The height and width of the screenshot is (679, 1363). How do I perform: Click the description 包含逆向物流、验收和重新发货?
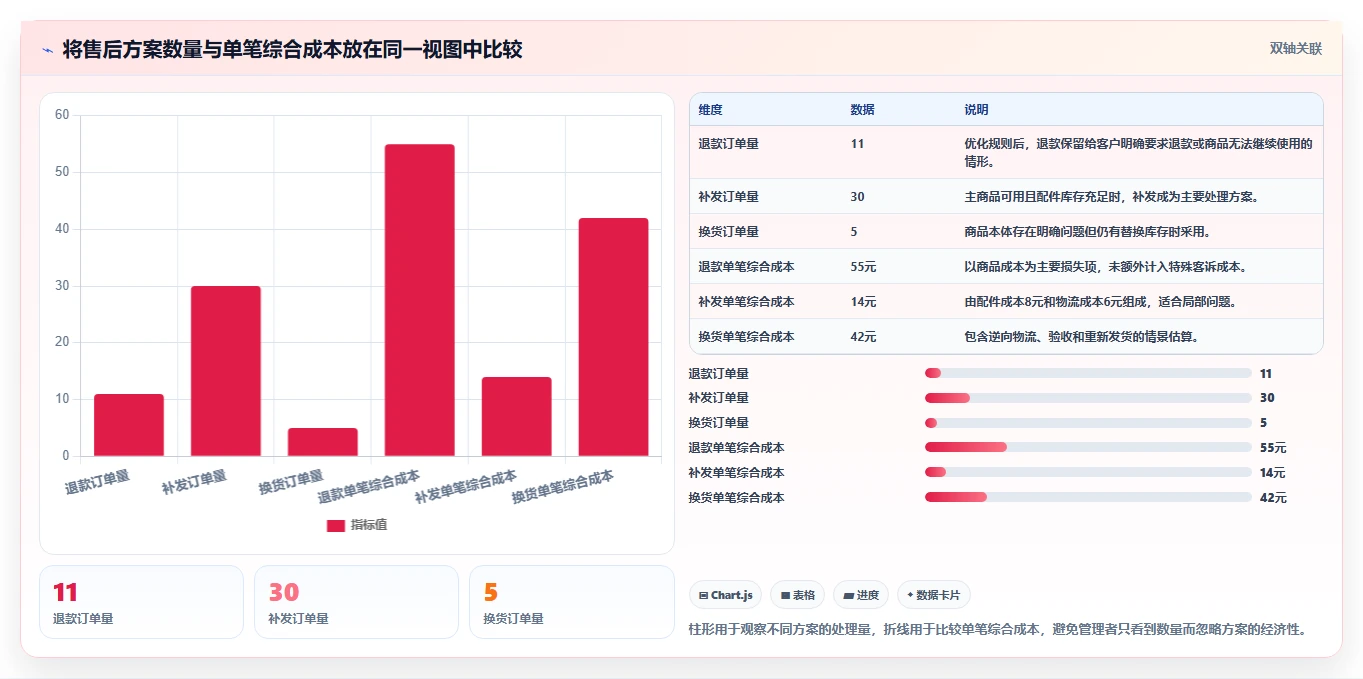[1082, 337]
